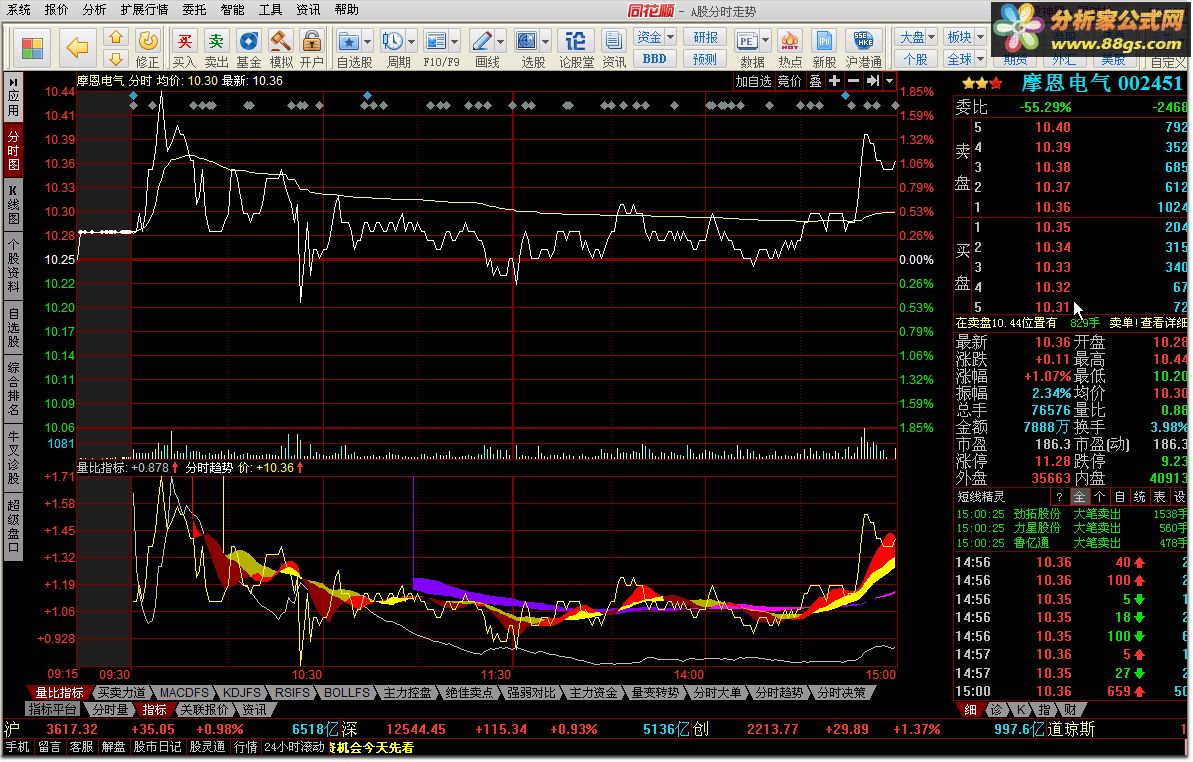Click the 叠 overlay button
Screen dimensions: 1193x762
click(x=816, y=81)
